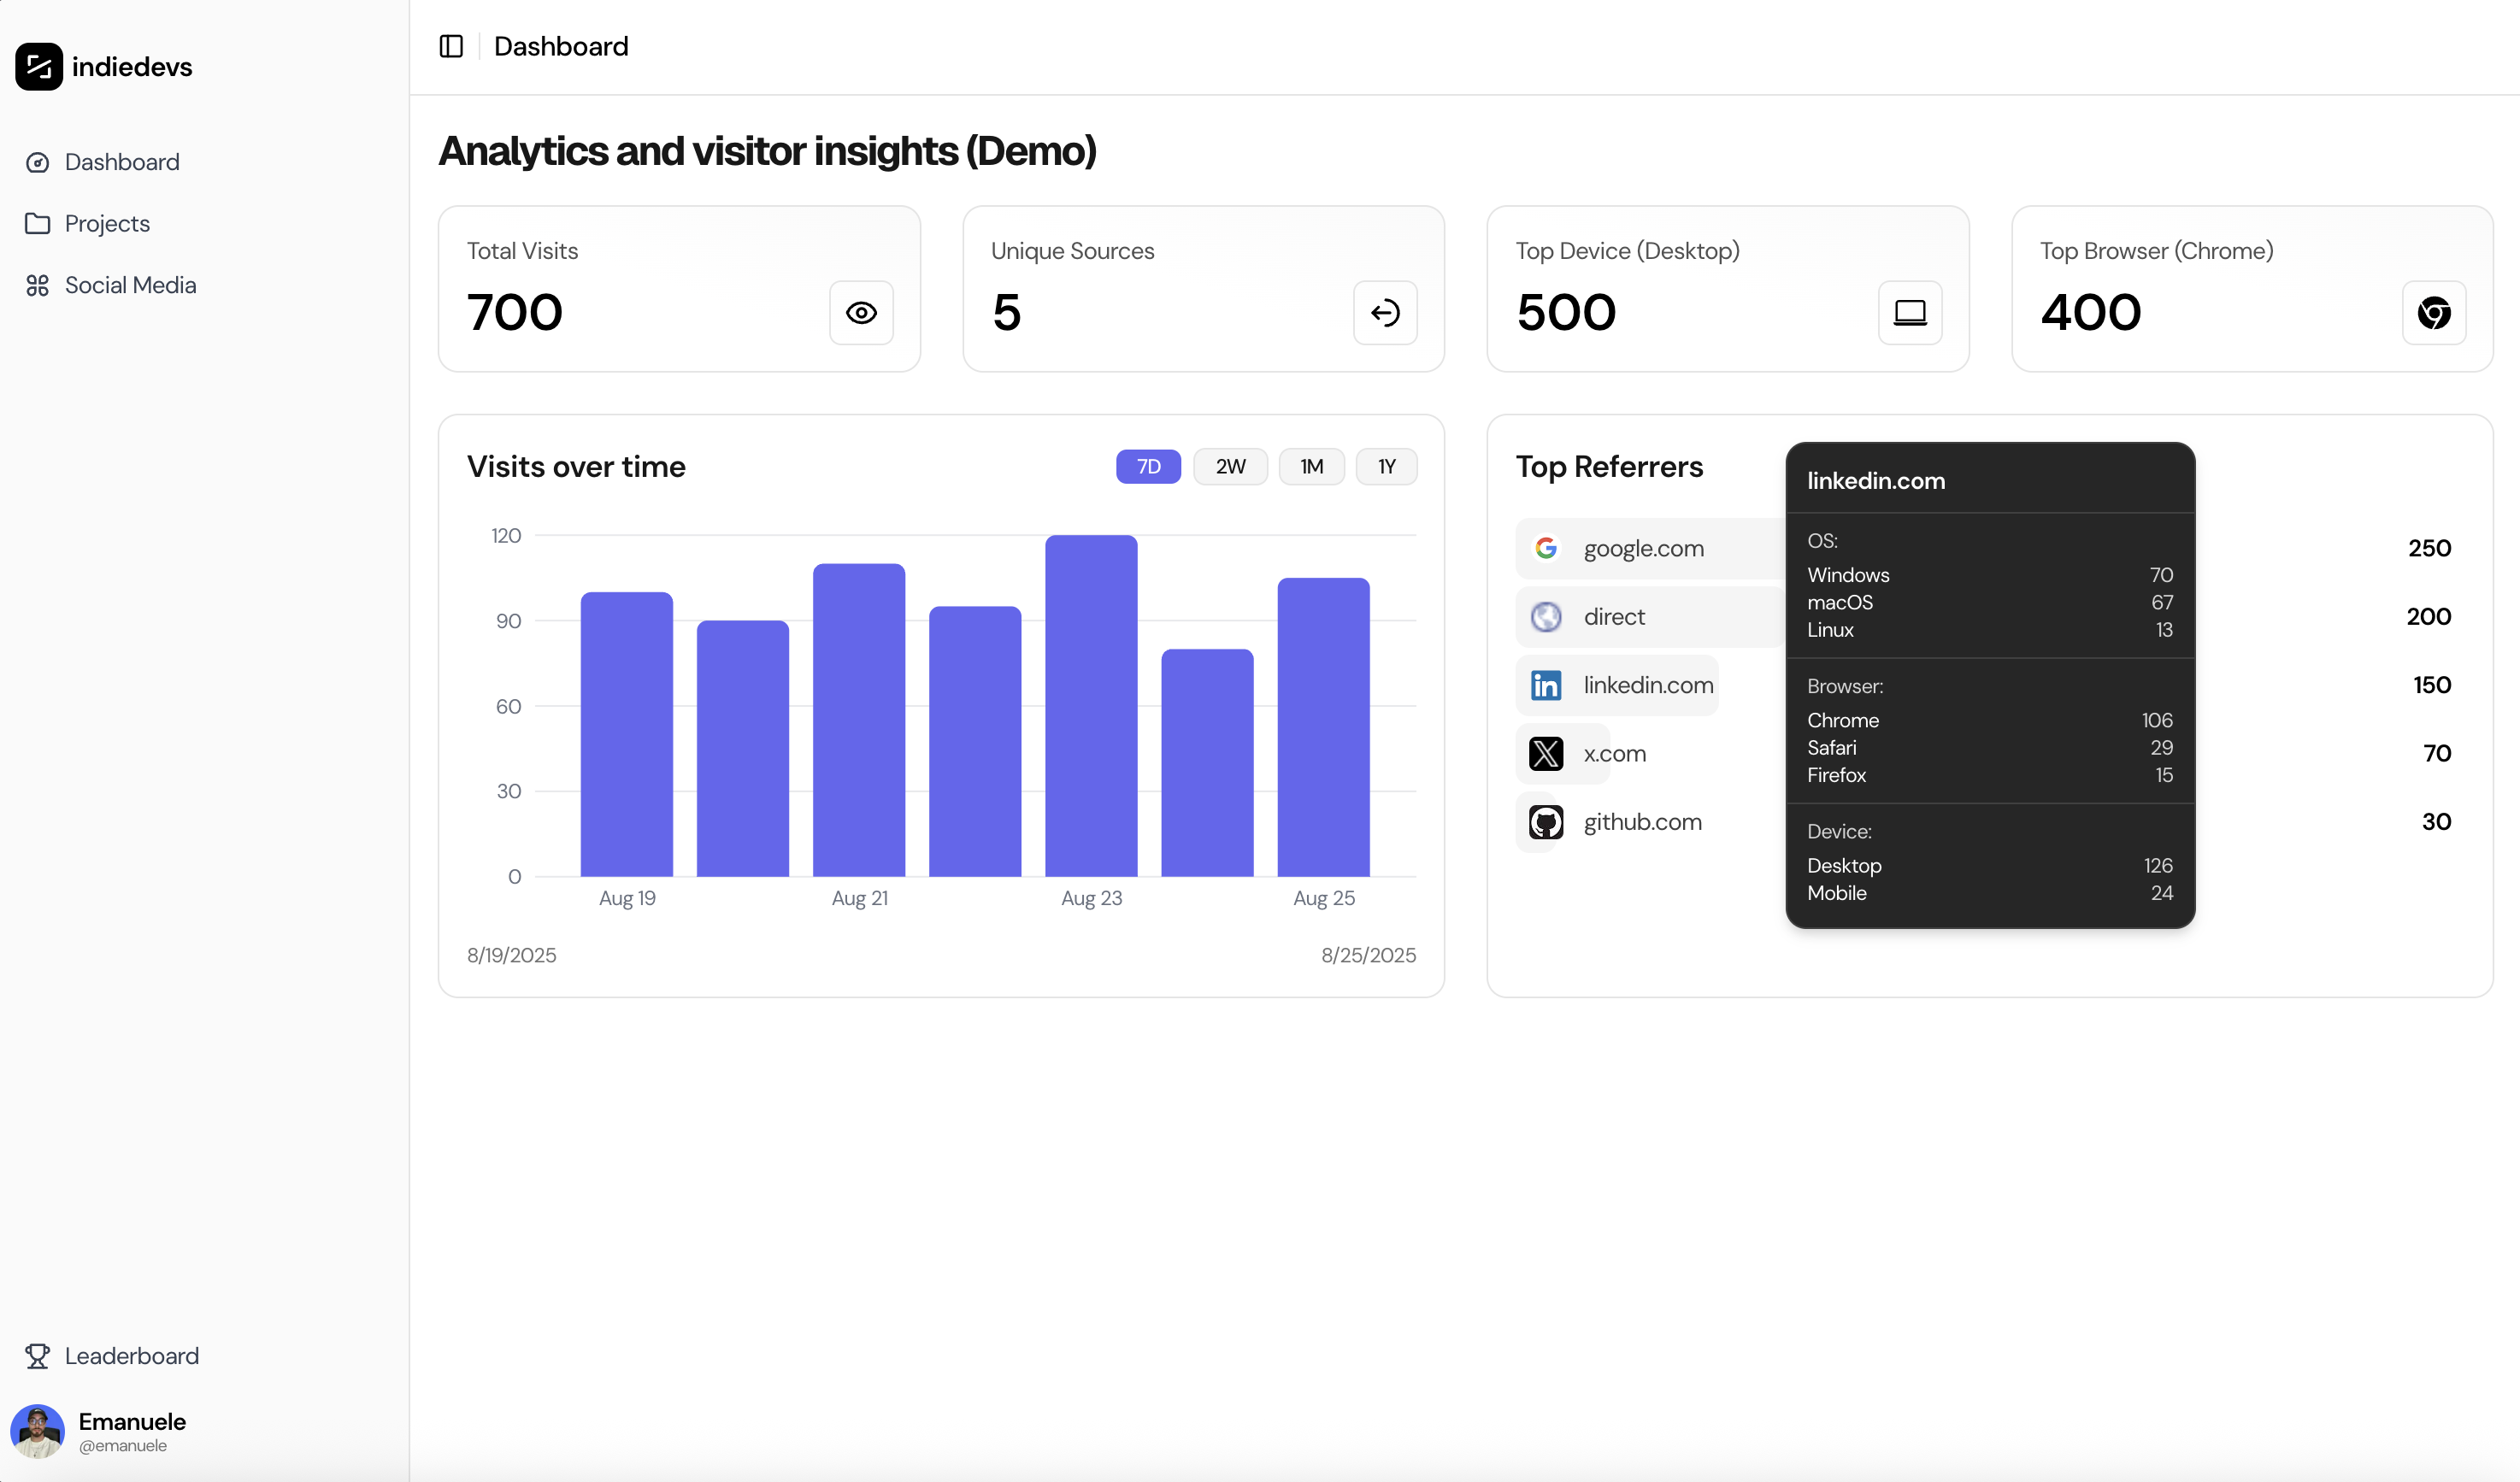The image size is (2520, 1482).
Task: Click the Visits over time heading
Action: tap(576, 467)
